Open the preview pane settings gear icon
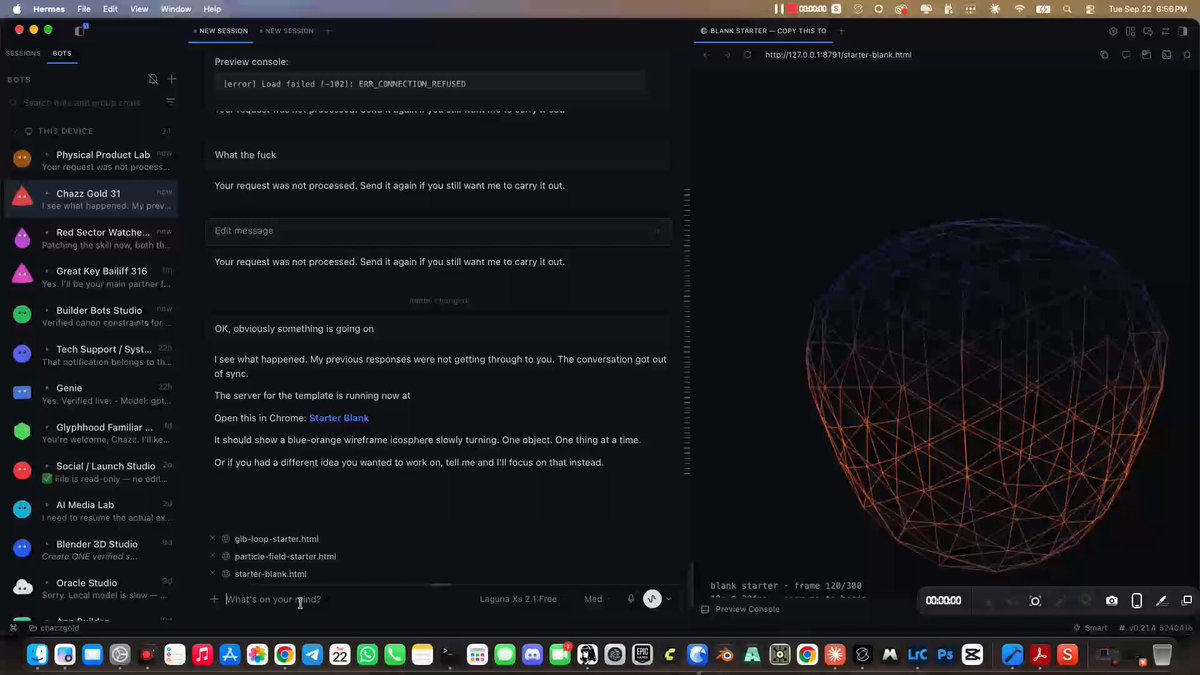This screenshot has height=675, width=1200. [1112, 31]
